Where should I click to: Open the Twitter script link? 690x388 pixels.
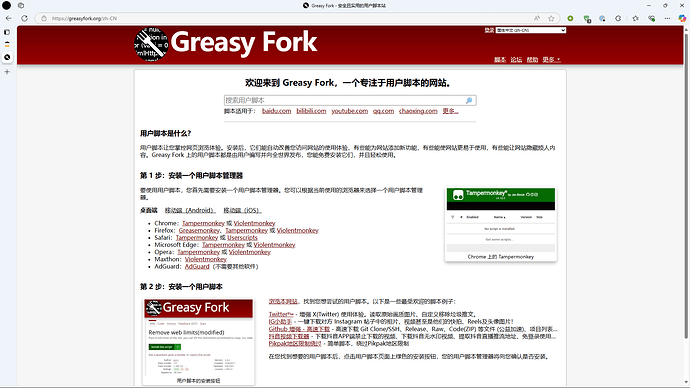tap(281, 315)
